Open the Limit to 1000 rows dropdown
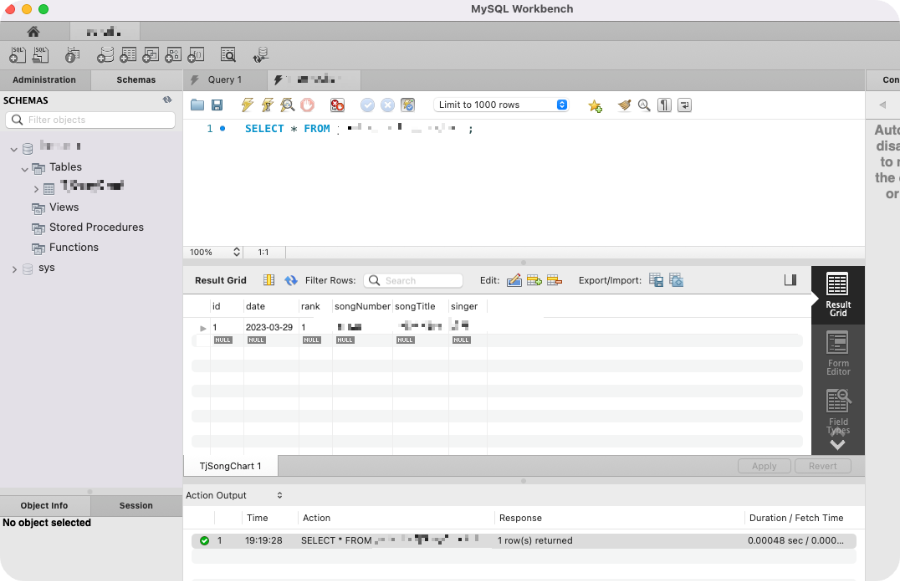 pos(501,104)
